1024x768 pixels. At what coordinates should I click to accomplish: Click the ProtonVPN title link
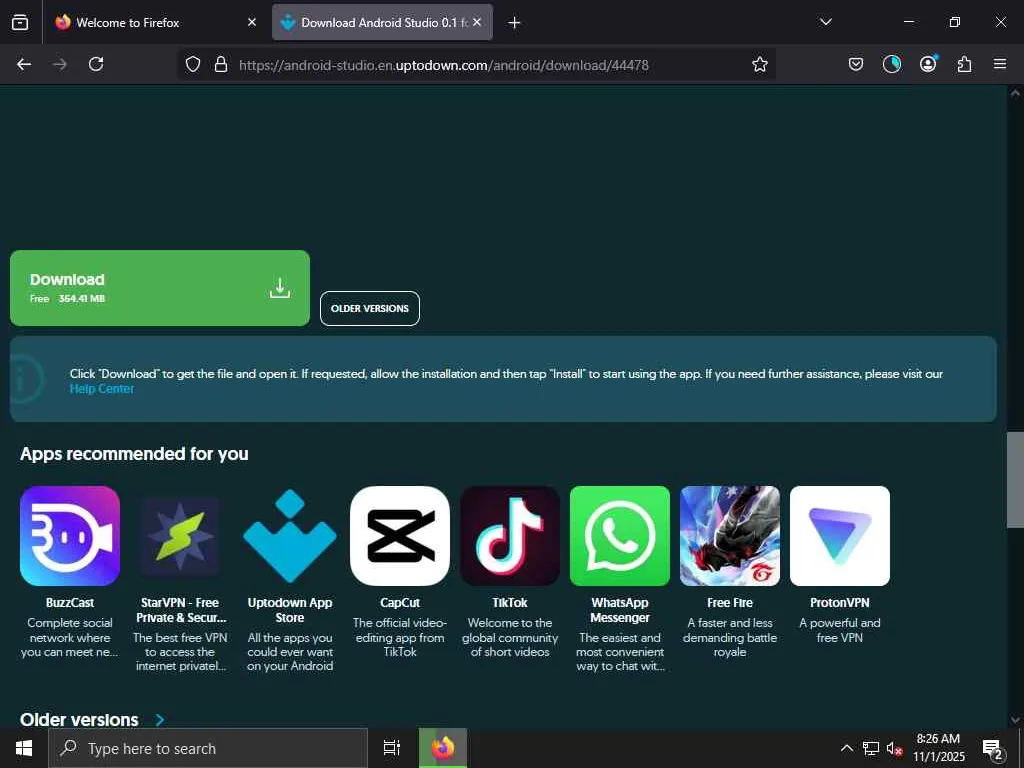pyautogui.click(x=840, y=603)
